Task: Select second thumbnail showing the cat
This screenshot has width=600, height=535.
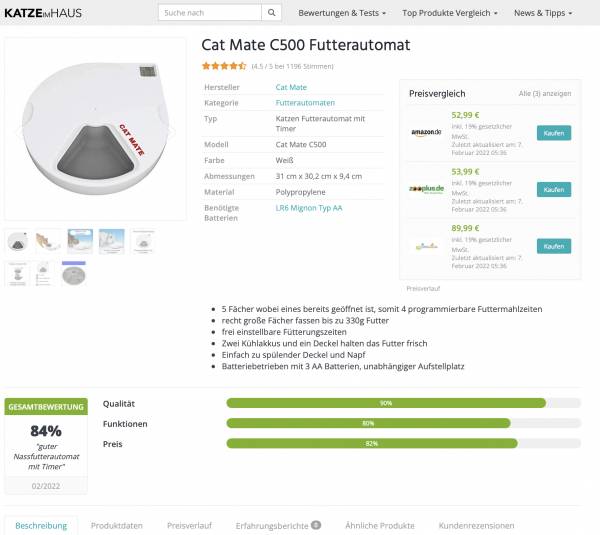Action: click(48, 241)
